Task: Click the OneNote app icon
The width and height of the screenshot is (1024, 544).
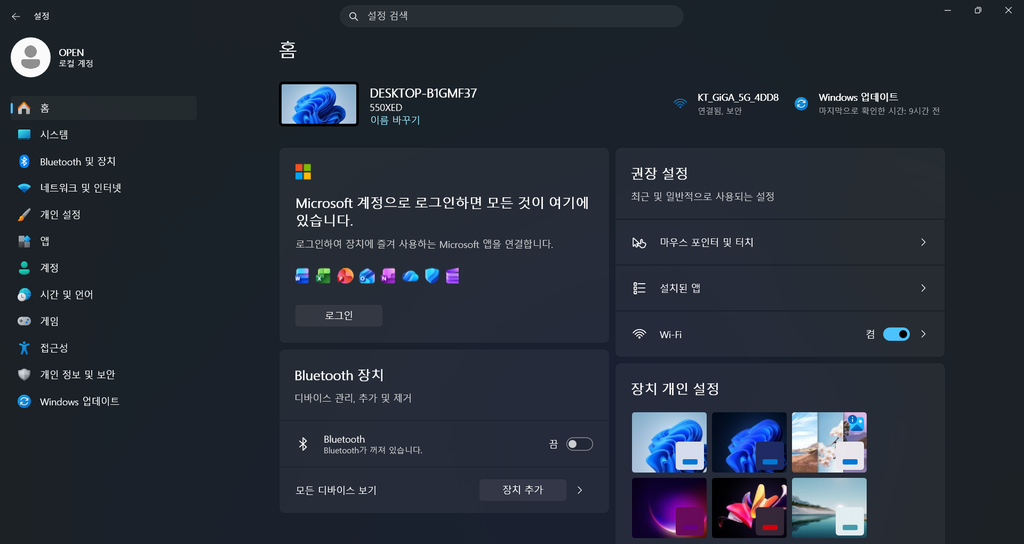Action: click(x=389, y=276)
